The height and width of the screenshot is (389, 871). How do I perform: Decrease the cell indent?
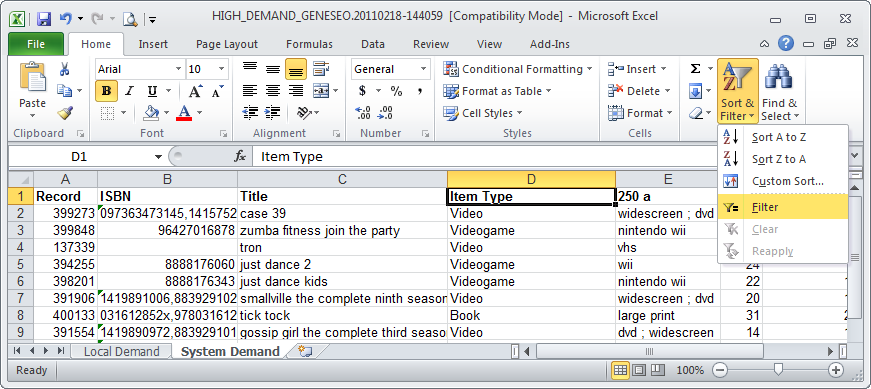pos(250,113)
